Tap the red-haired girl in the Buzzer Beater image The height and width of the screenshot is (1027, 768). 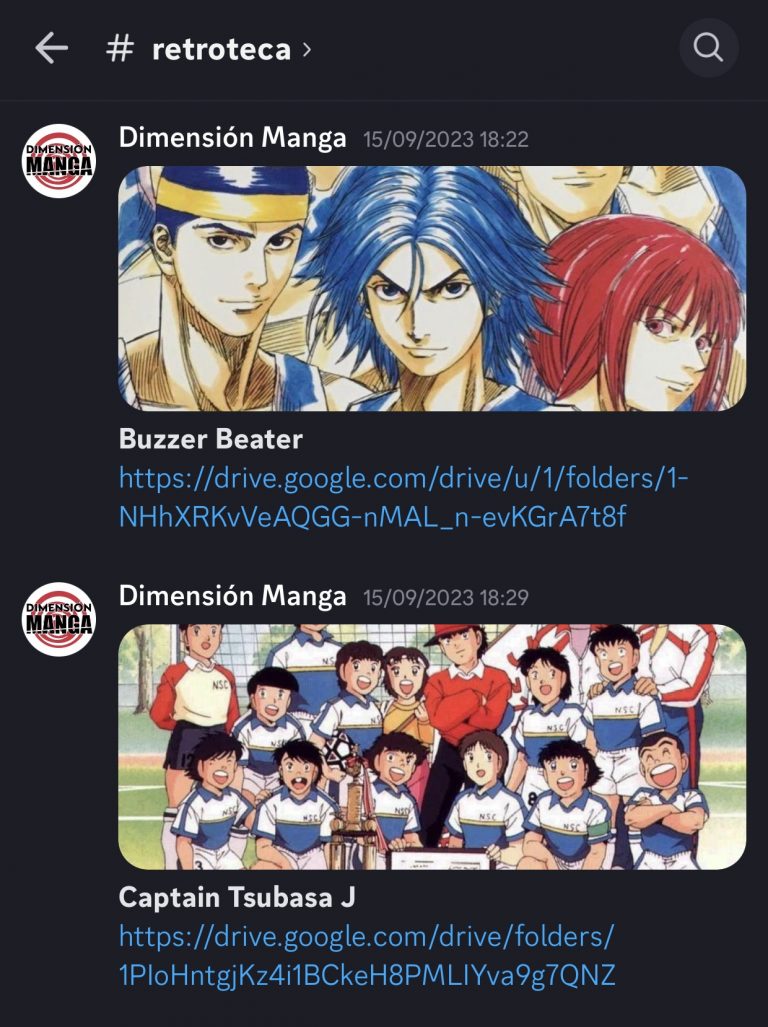645,314
